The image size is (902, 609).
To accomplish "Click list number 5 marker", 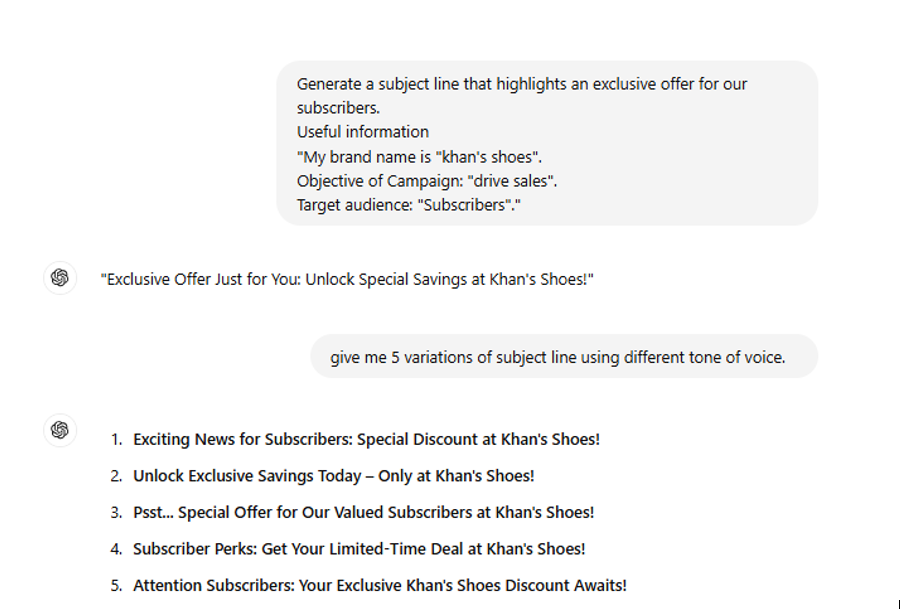I will [116, 586].
